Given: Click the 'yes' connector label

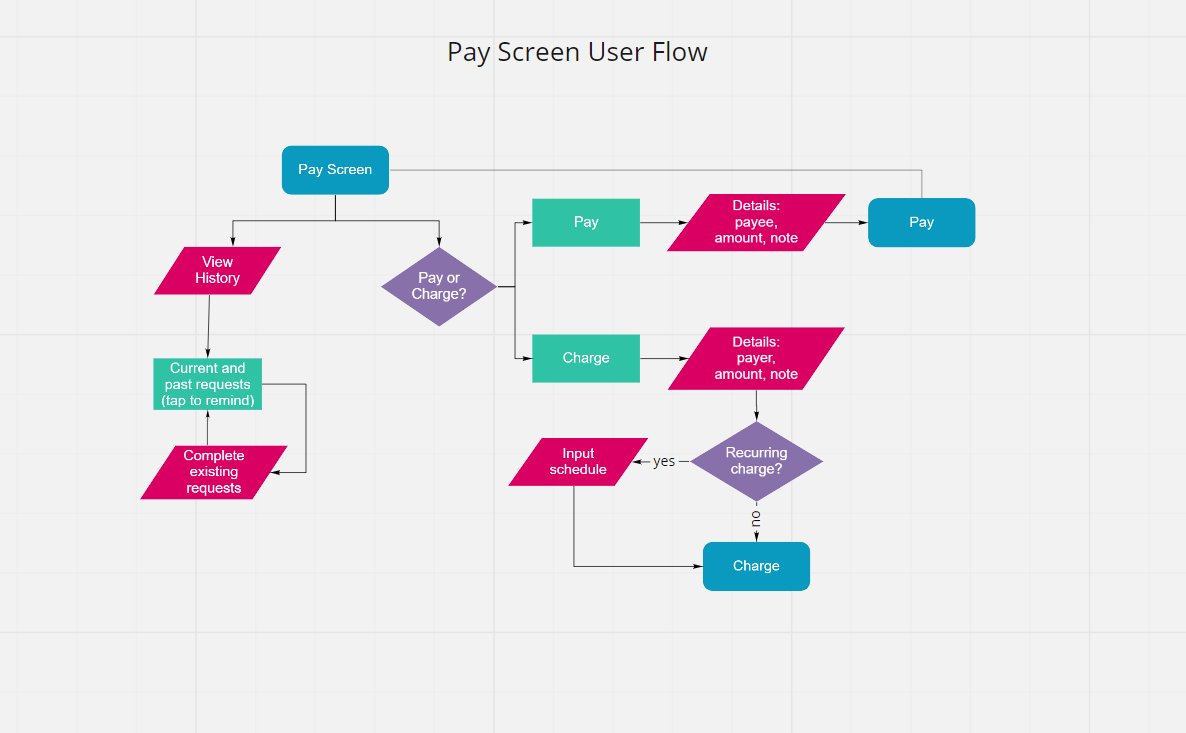Looking at the screenshot, I should (663, 461).
